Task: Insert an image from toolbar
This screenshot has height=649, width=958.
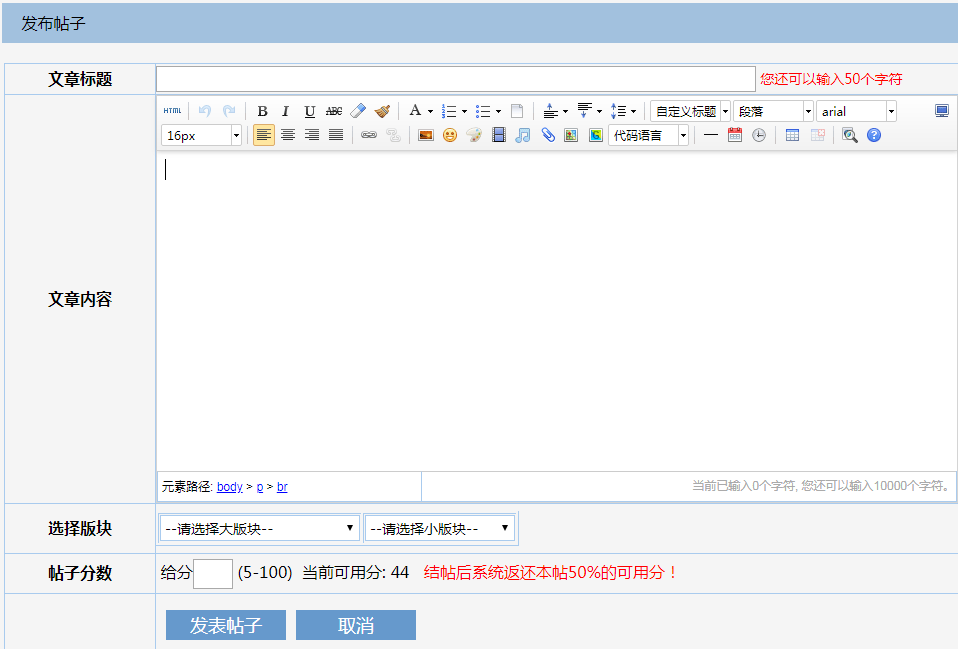Action: click(x=426, y=135)
